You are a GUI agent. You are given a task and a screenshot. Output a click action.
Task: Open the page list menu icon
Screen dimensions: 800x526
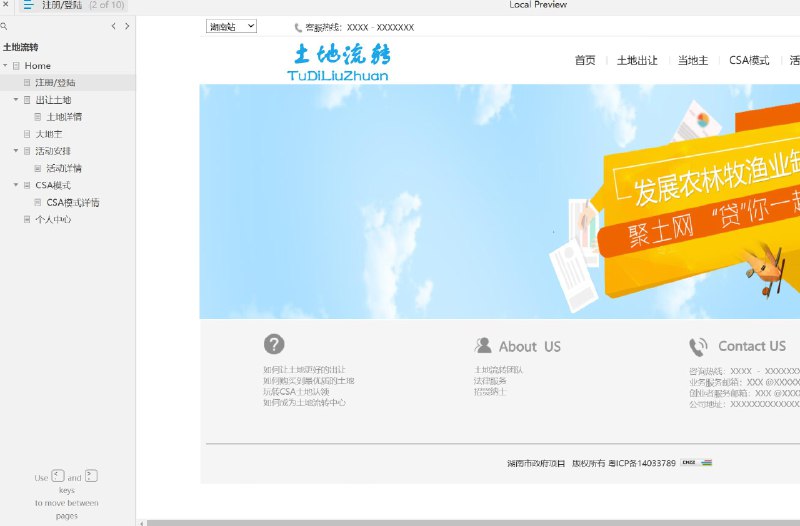[x=29, y=5]
